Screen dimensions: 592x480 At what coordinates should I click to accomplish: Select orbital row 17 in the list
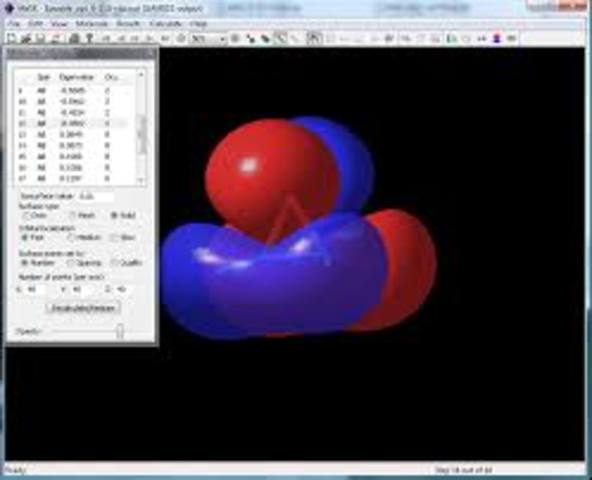[x=74, y=178]
